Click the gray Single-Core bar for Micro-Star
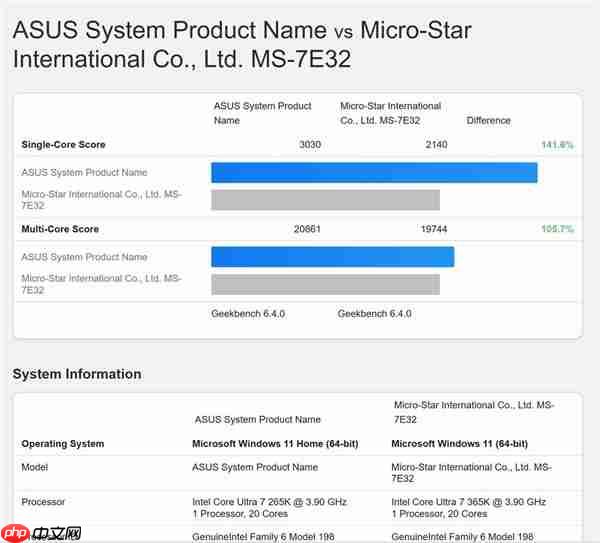This screenshot has height=543, width=600. coord(325,200)
